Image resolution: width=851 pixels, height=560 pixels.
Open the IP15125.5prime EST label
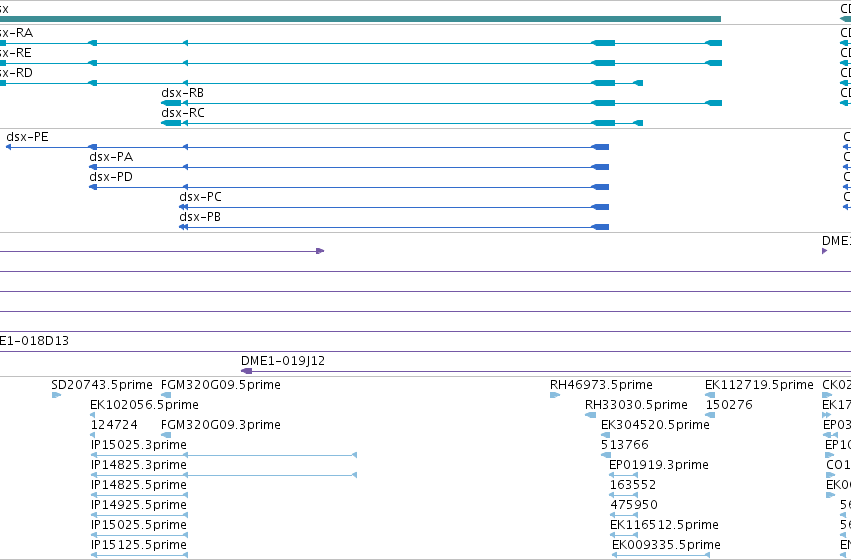tap(139, 545)
